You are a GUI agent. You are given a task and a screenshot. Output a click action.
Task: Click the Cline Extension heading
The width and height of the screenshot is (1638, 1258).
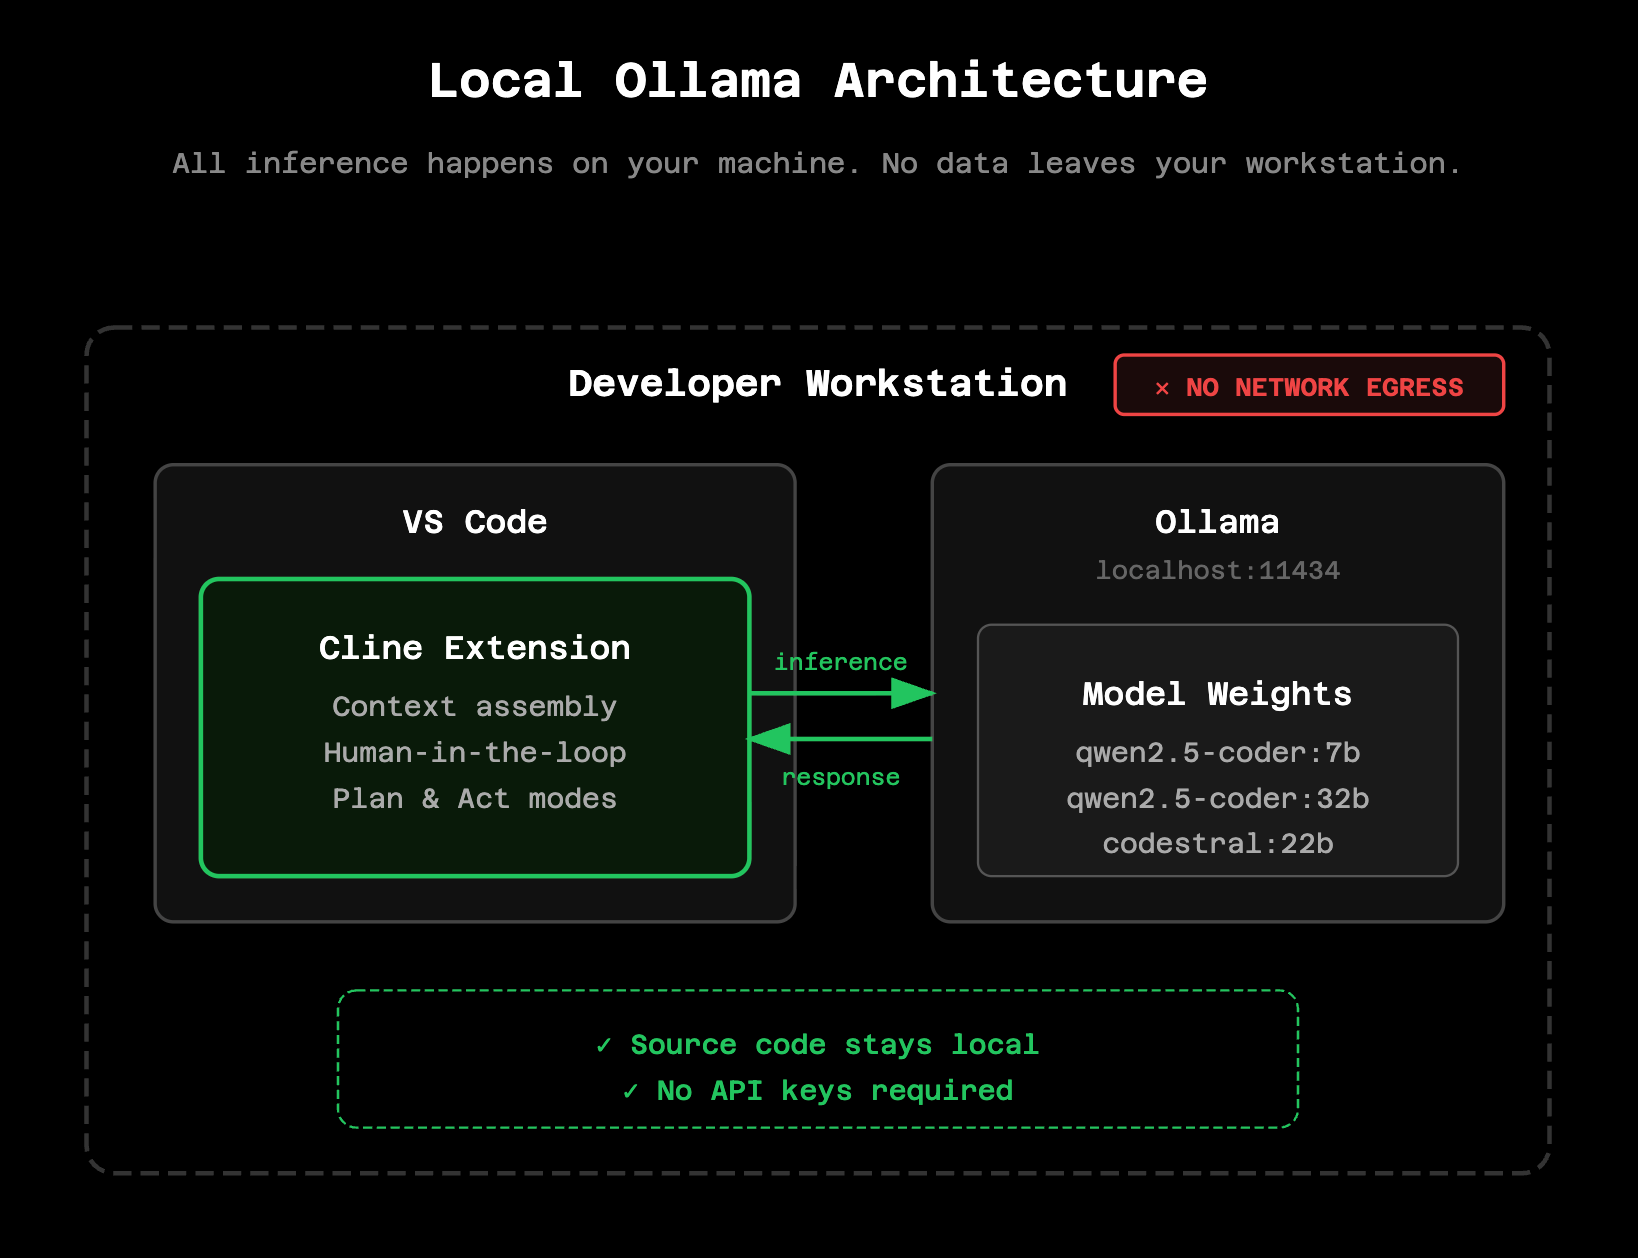click(474, 648)
